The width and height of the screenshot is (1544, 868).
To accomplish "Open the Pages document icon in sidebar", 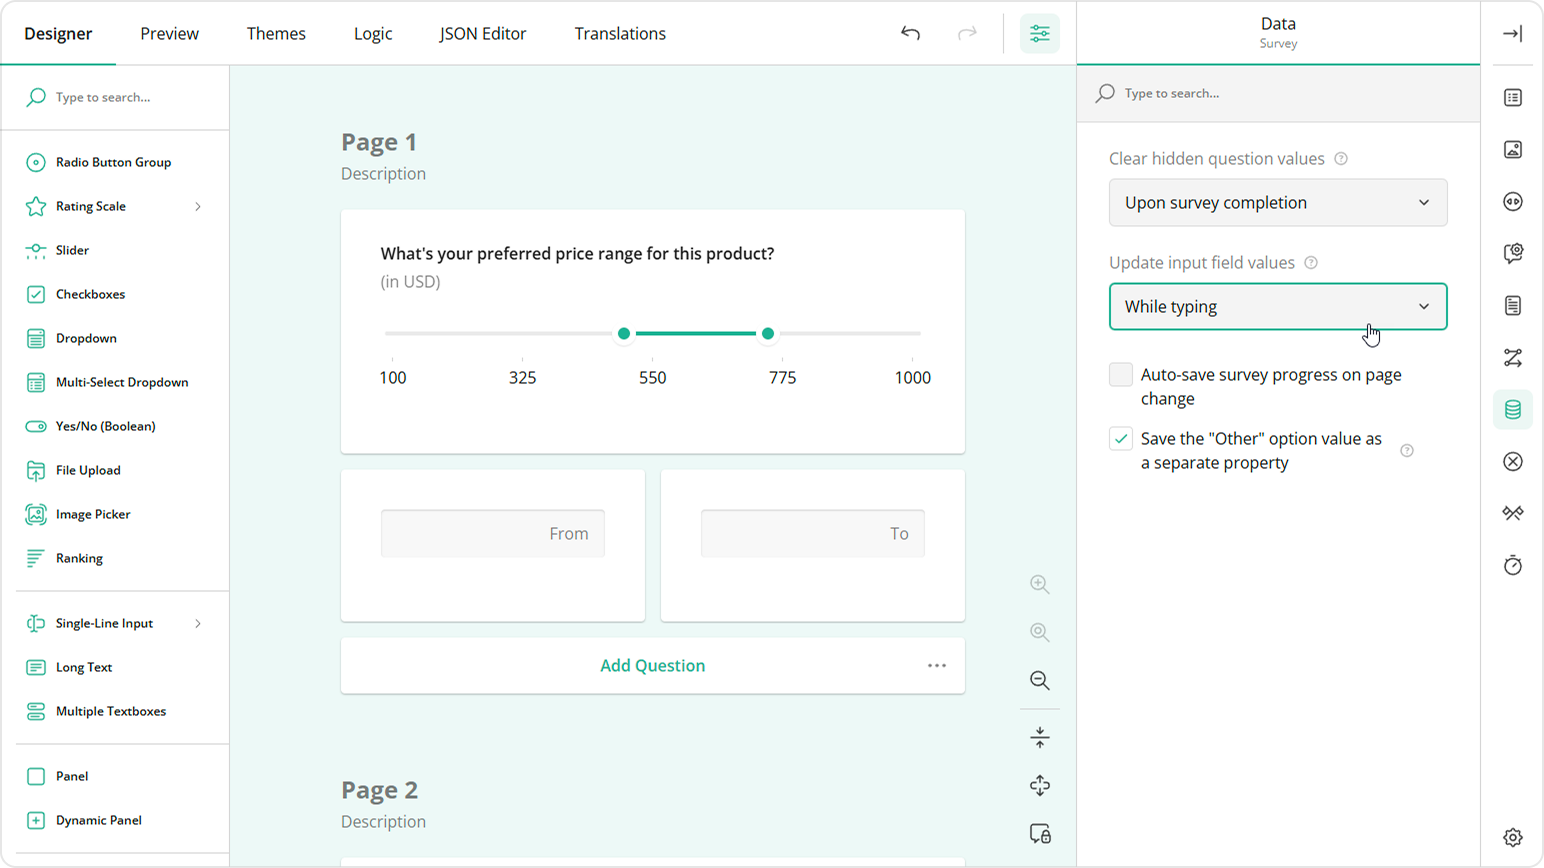I will pyautogui.click(x=1513, y=305).
